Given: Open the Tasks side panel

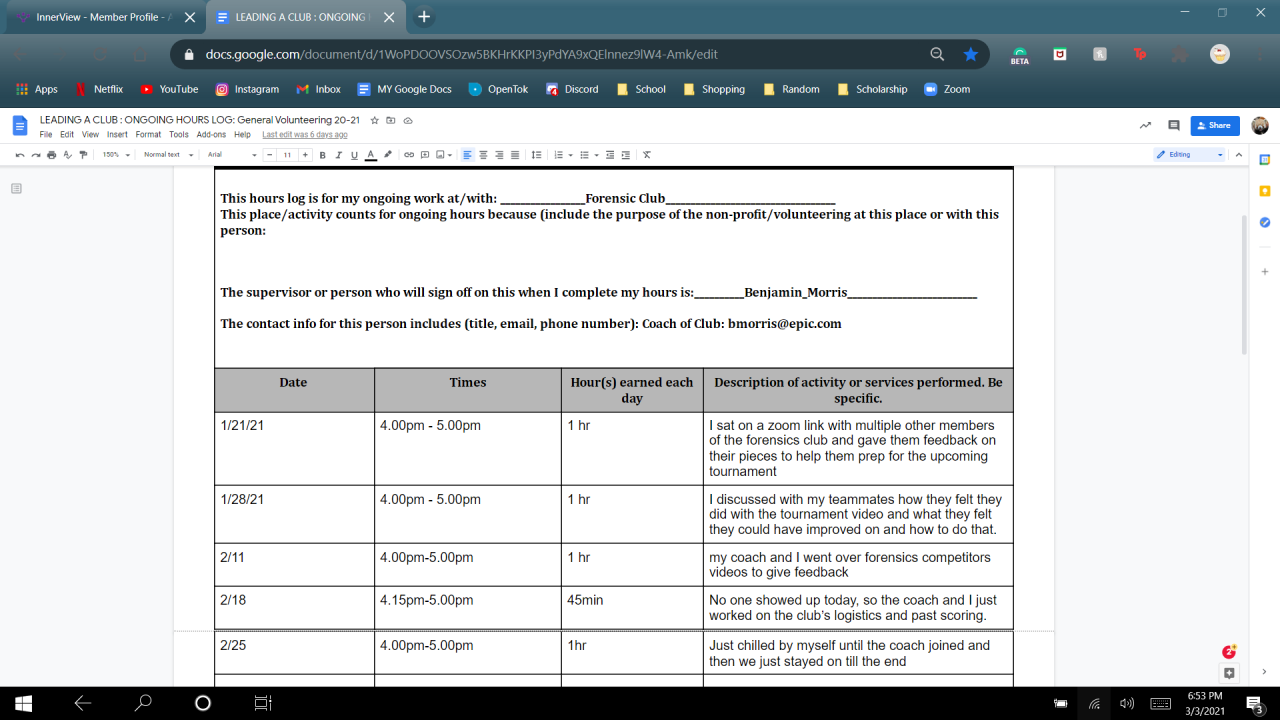Looking at the screenshot, I should click(1264, 222).
